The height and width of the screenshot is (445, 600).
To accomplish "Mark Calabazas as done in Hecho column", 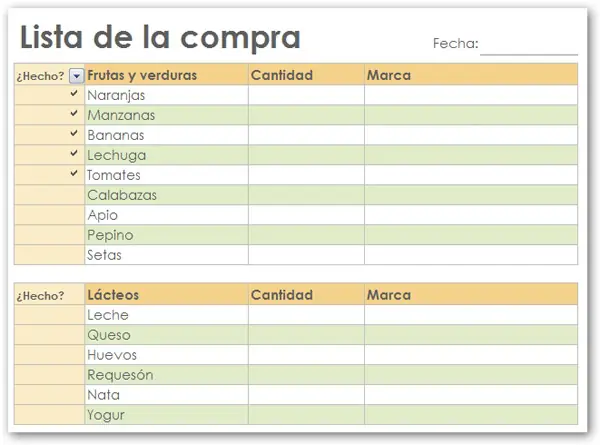I will (x=49, y=195).
